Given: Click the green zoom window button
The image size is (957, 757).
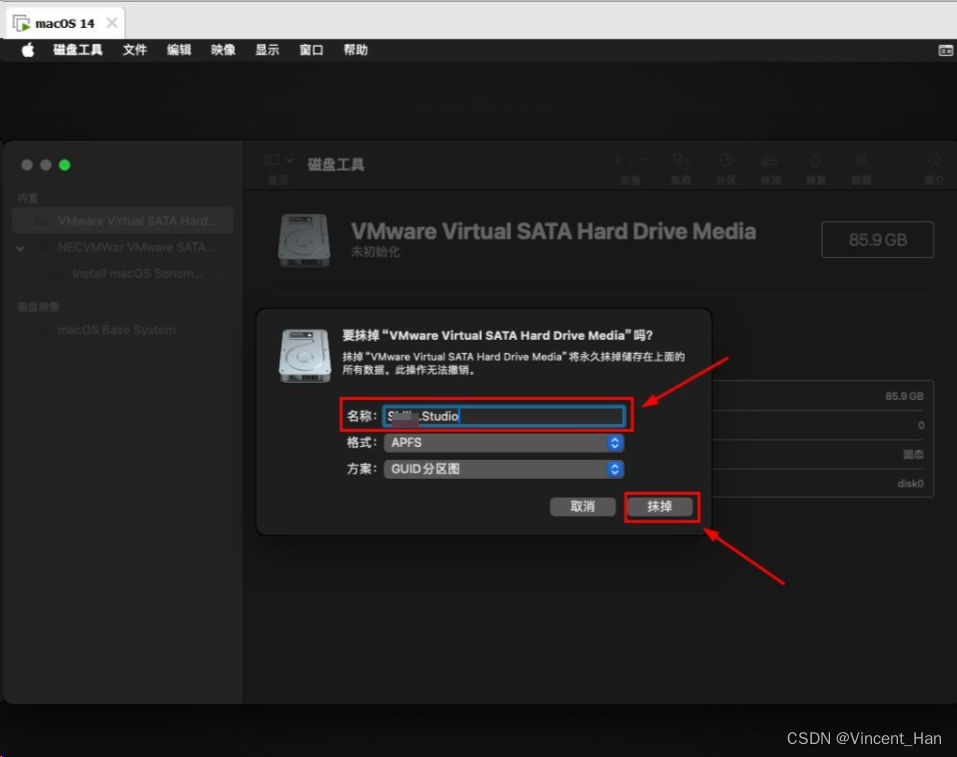Looking at the screenshot, I should [65, 165].
